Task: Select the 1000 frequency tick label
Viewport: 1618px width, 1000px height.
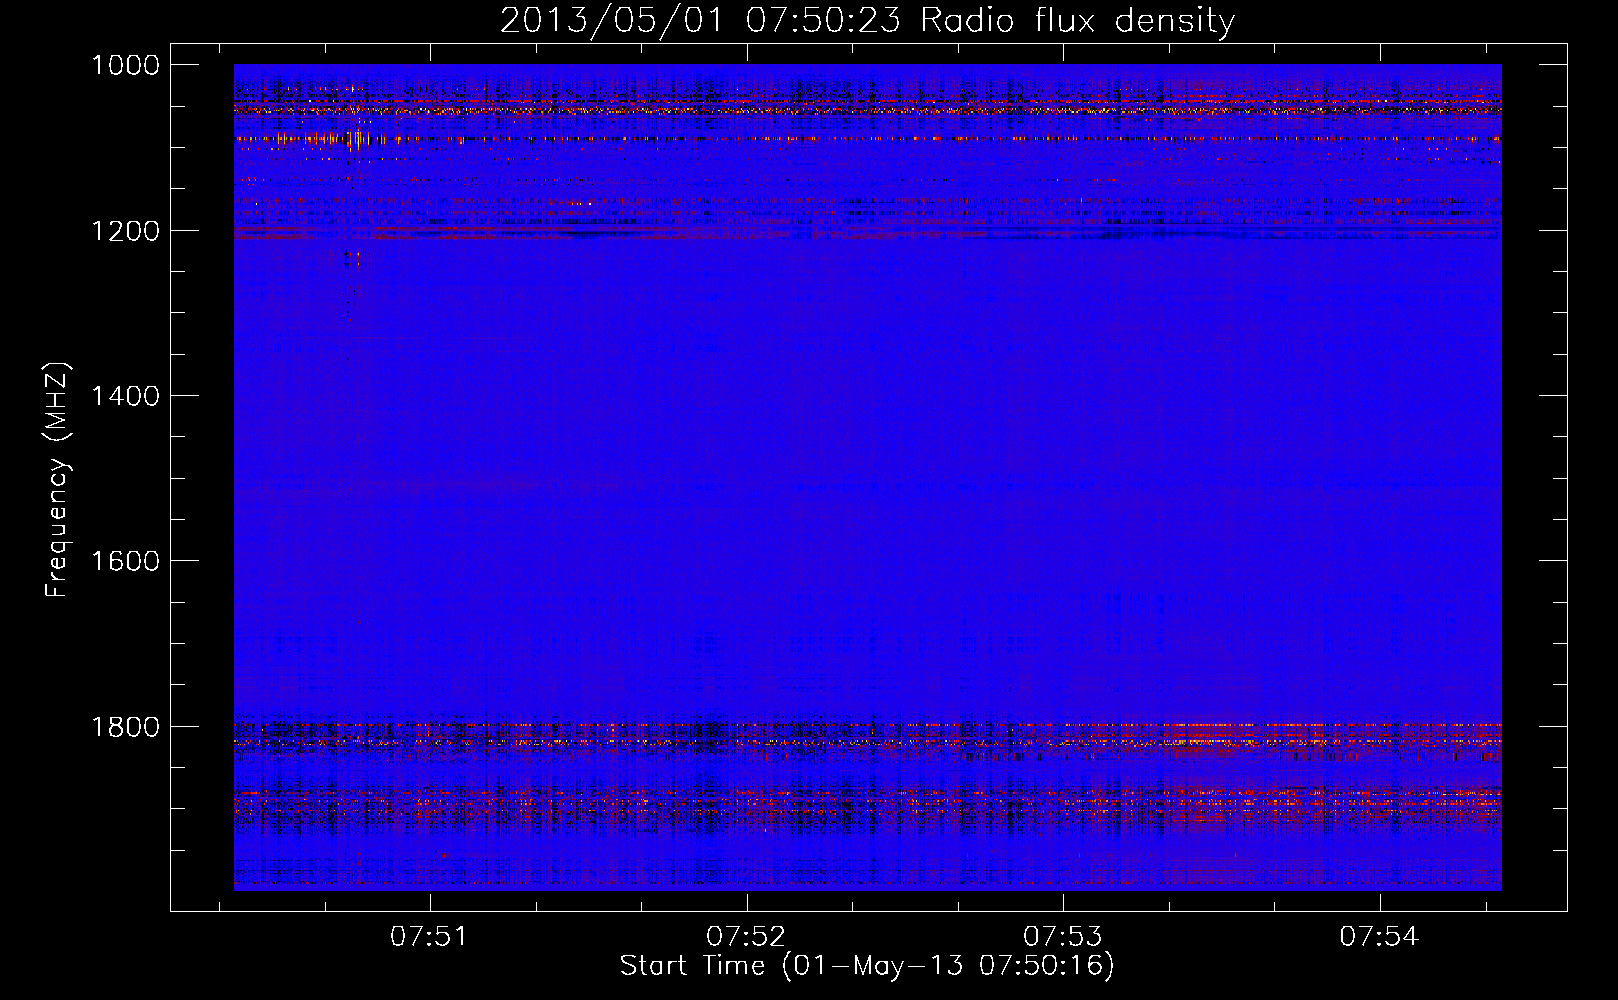Action: click(x=125, y=65)
